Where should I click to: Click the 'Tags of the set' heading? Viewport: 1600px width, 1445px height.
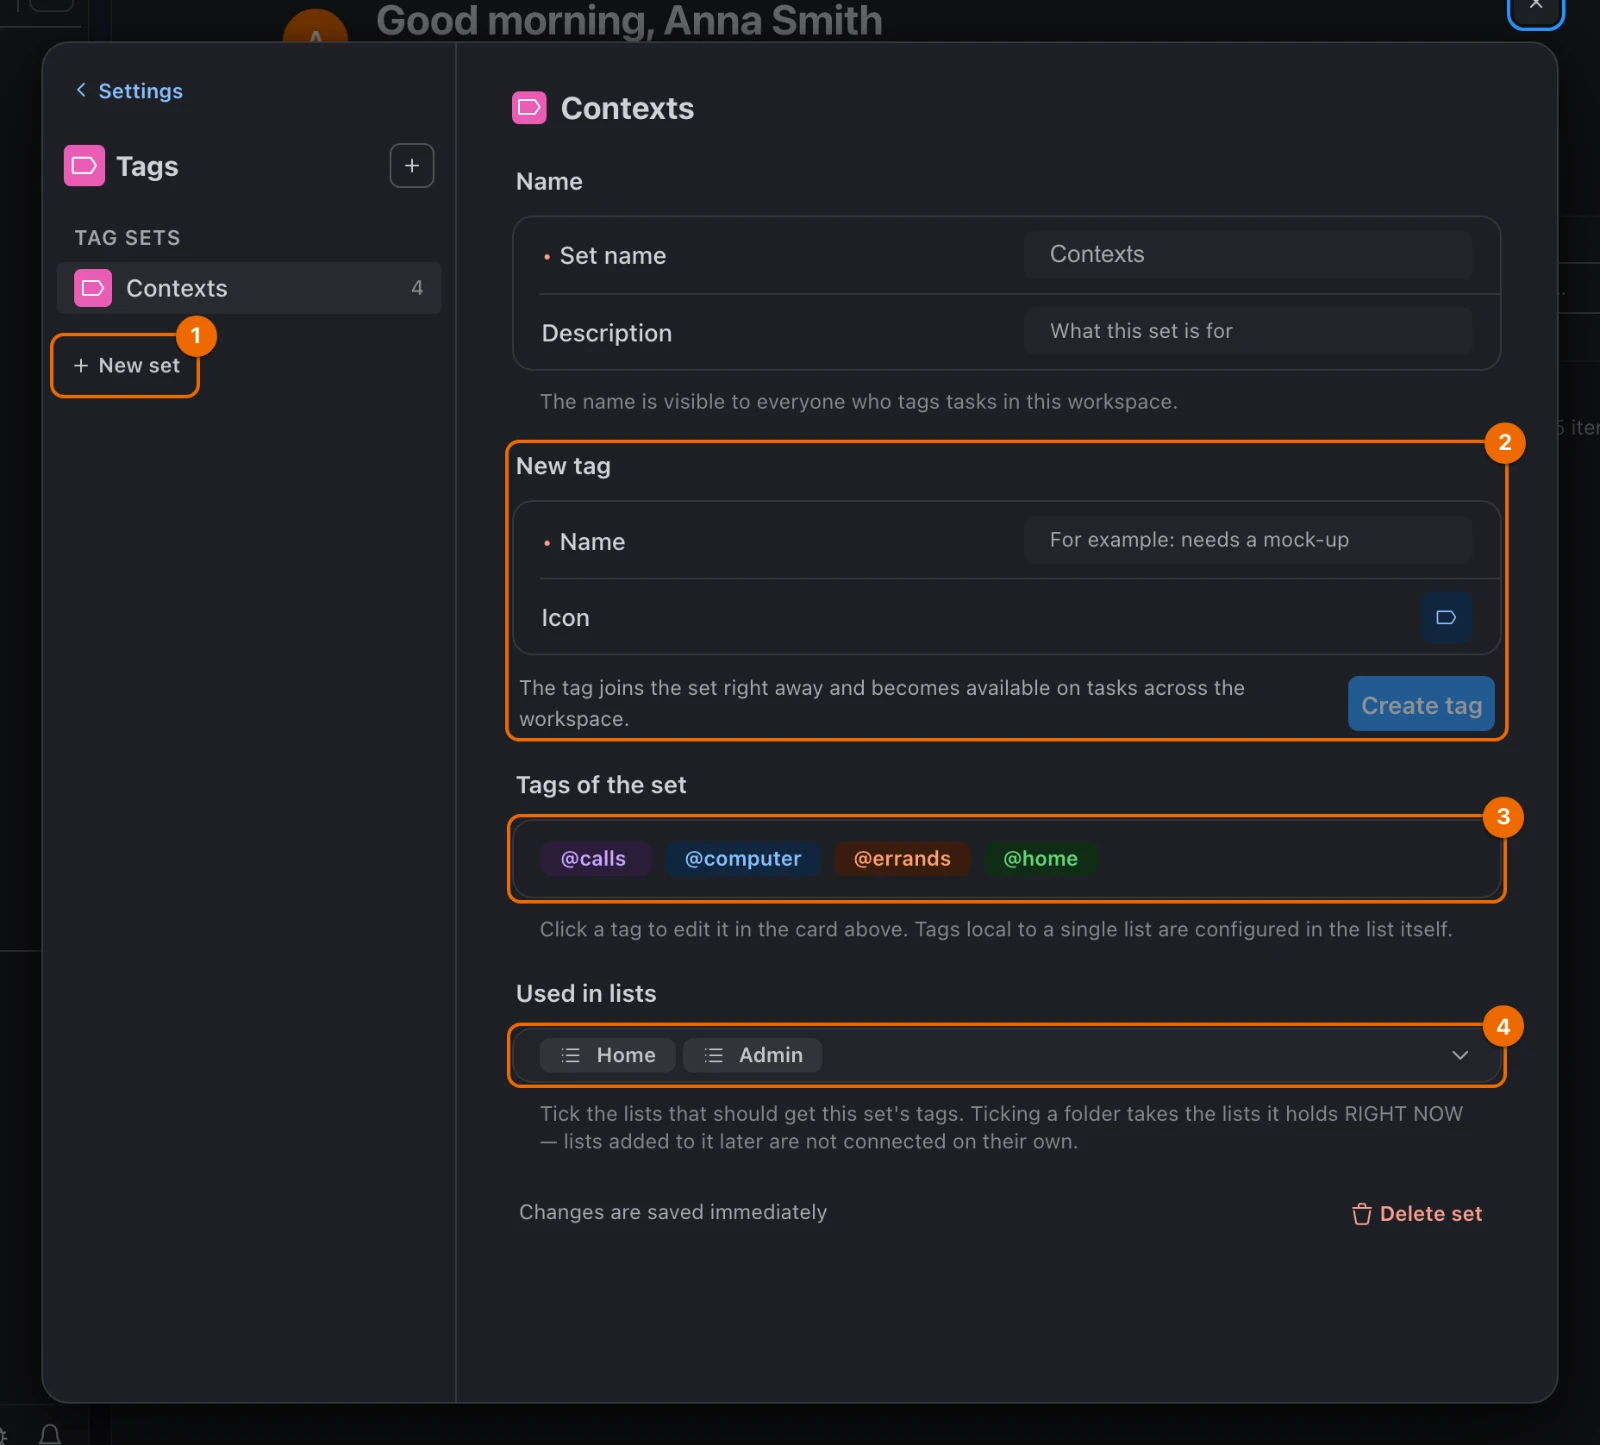click(601, 785)
